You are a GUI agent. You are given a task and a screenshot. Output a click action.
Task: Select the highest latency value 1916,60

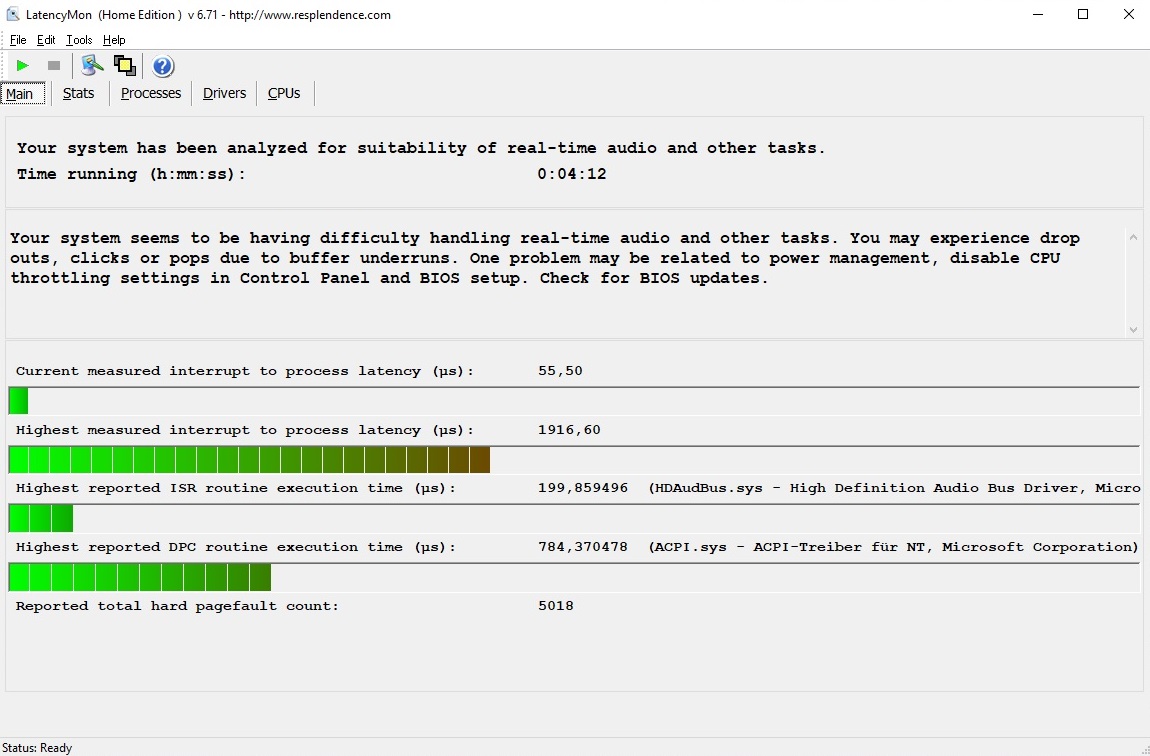569,430
